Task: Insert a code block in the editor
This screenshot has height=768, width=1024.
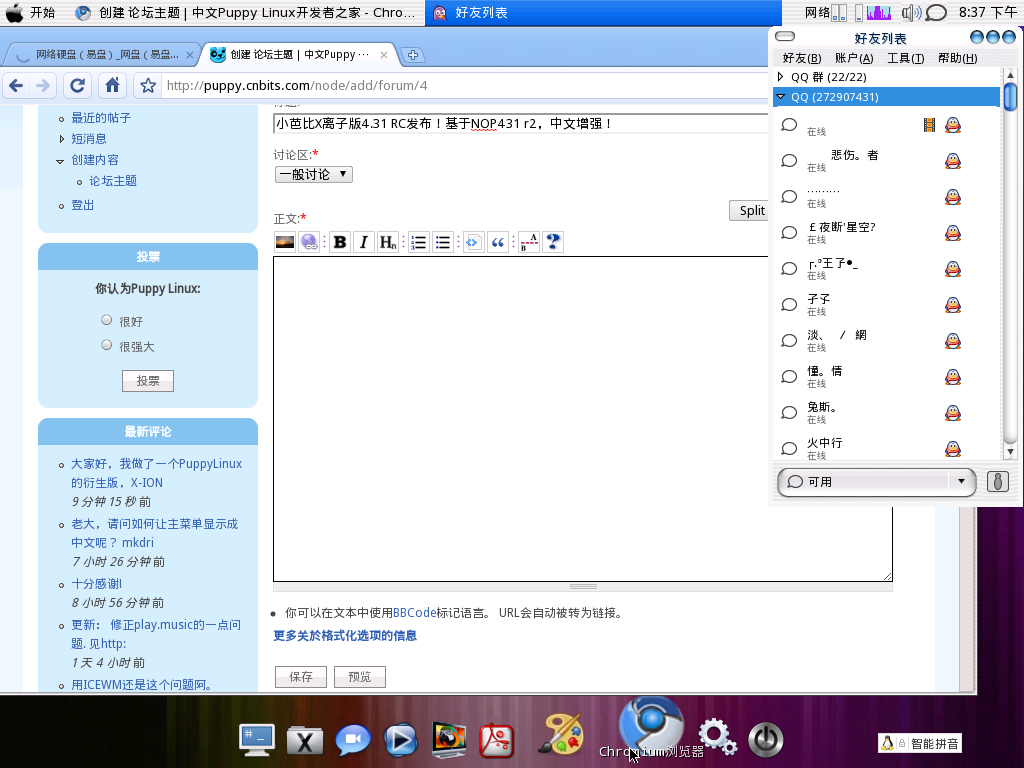Action: [473, 242]
